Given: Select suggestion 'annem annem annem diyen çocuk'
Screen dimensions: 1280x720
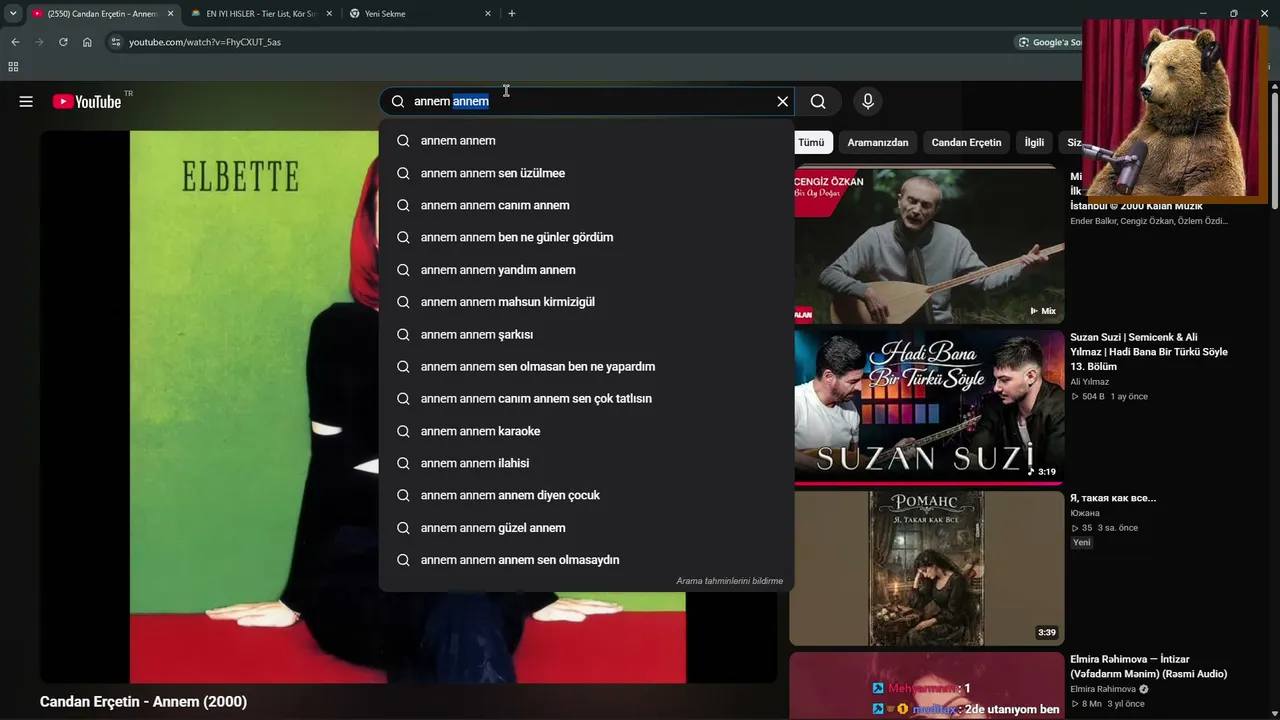Looking at the screenshot, I should (x=586, y=495).
